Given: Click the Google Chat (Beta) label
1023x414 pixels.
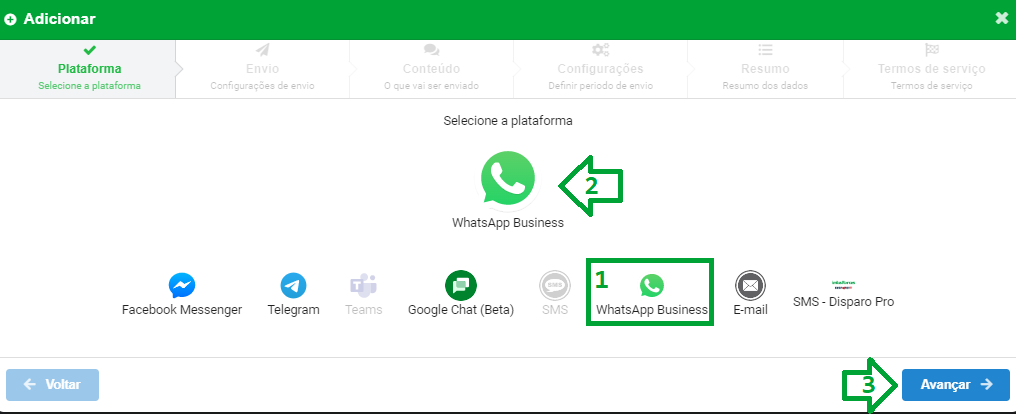Looking at the screenshot, I should point(461,310).
